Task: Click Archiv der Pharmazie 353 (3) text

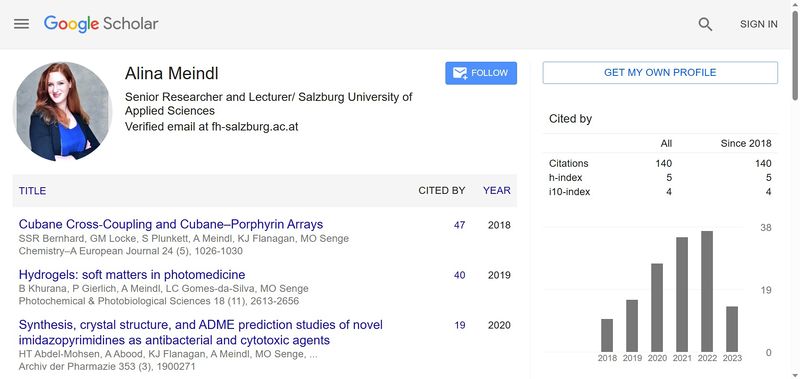Action: (107, 366)
